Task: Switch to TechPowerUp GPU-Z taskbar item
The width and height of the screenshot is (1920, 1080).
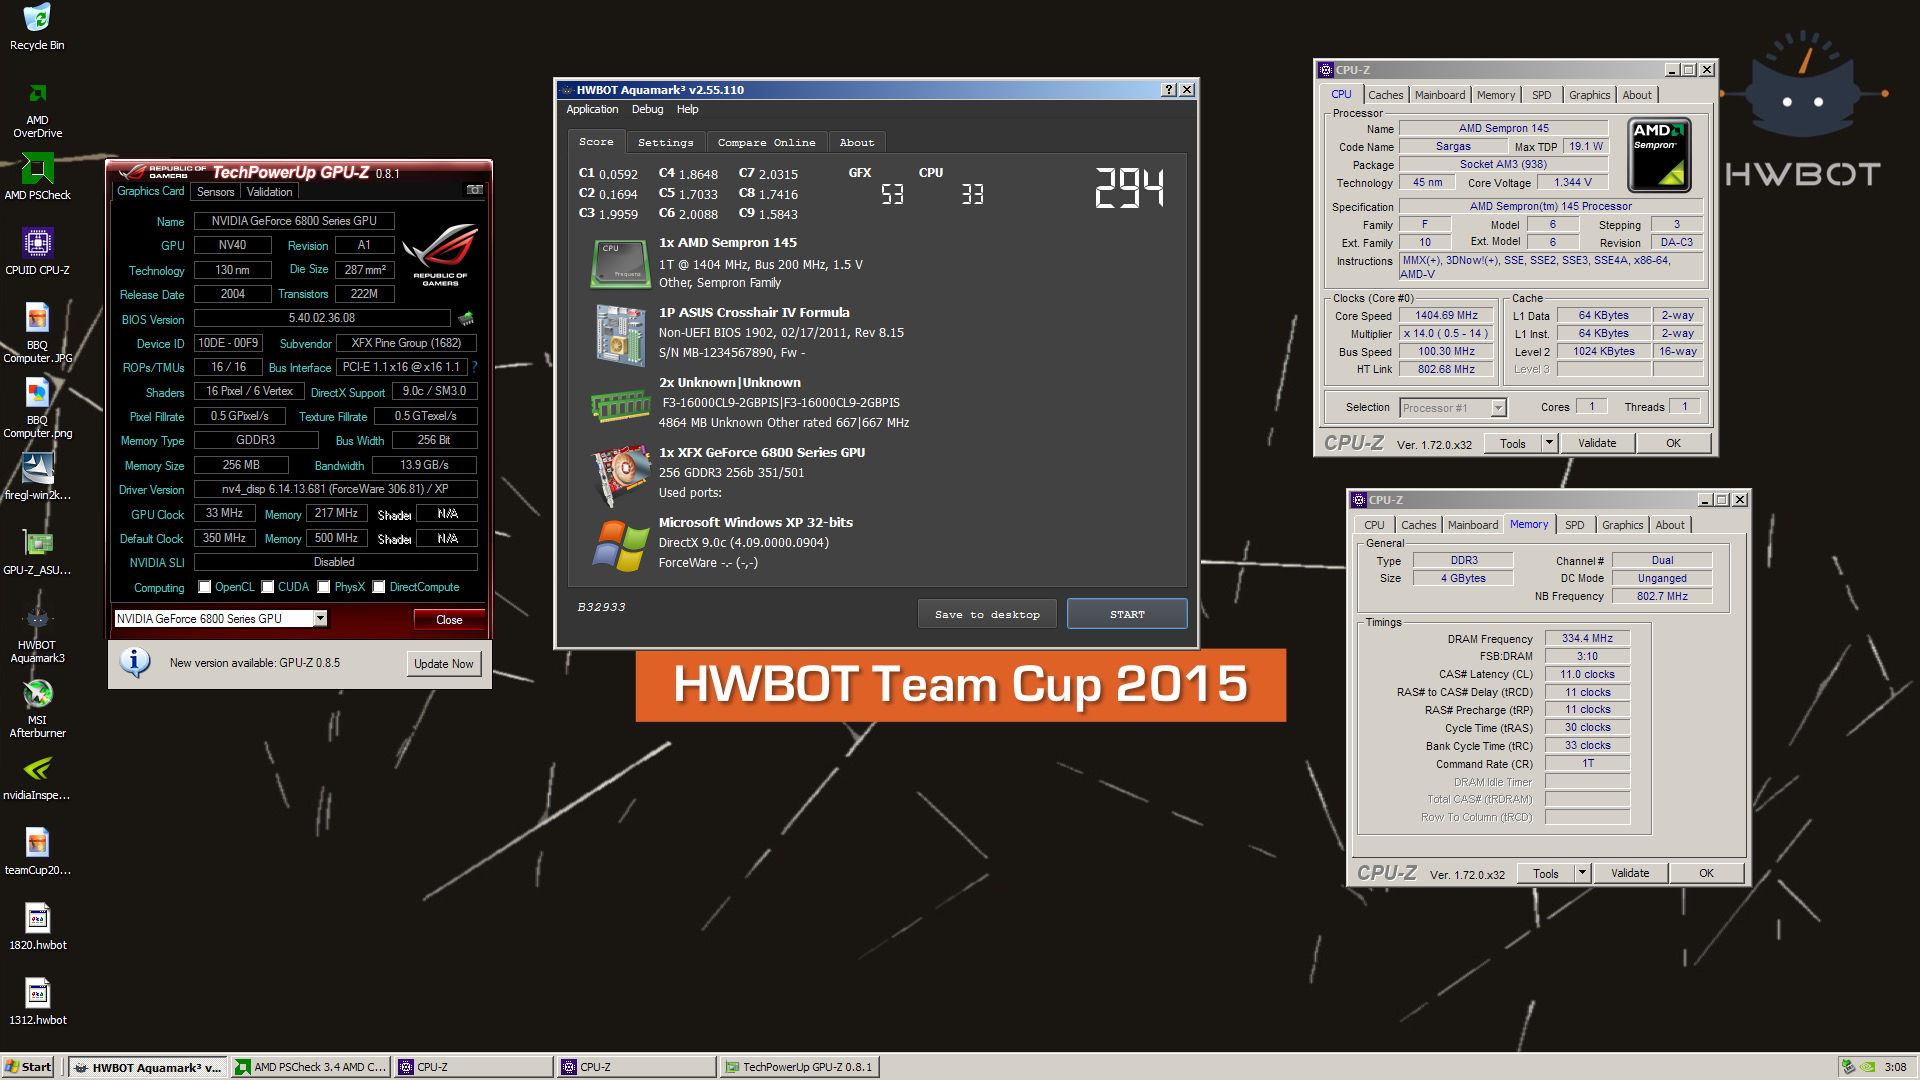Action: pyautogui.click(x=799, y=1067)
